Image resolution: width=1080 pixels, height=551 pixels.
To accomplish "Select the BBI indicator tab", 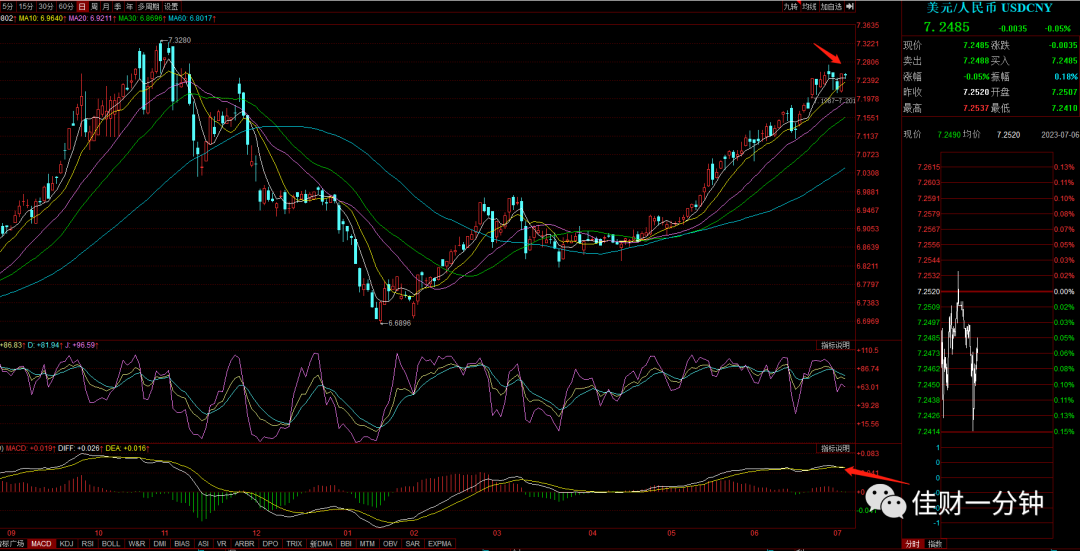I will pos(348,543).
